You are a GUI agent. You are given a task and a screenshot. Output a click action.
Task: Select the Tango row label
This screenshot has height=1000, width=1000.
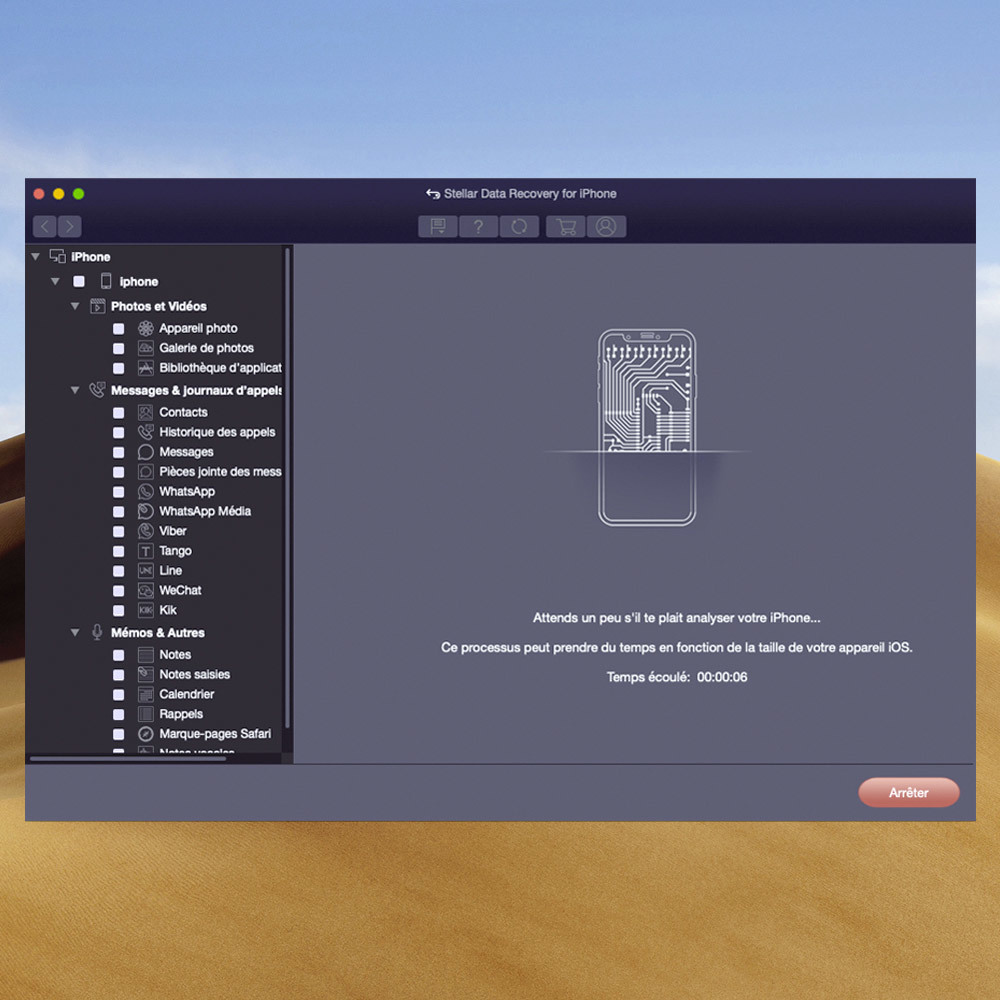click(175, 551)
